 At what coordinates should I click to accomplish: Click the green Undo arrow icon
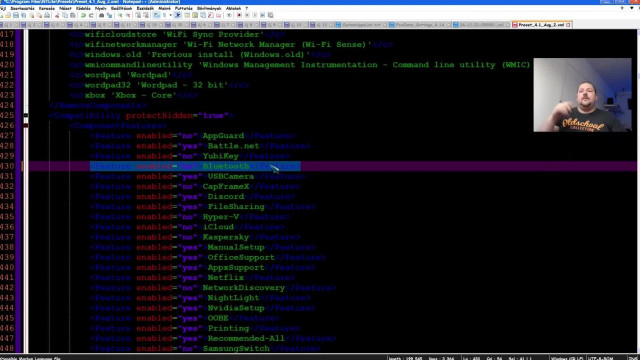(83, 15)
